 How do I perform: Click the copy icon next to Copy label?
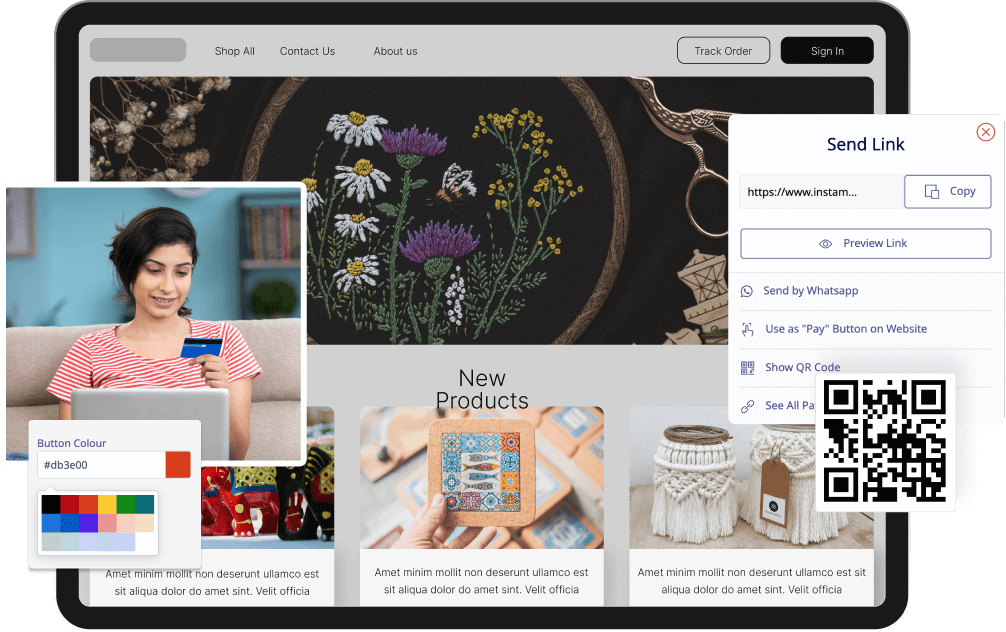(x=932, y=192)
